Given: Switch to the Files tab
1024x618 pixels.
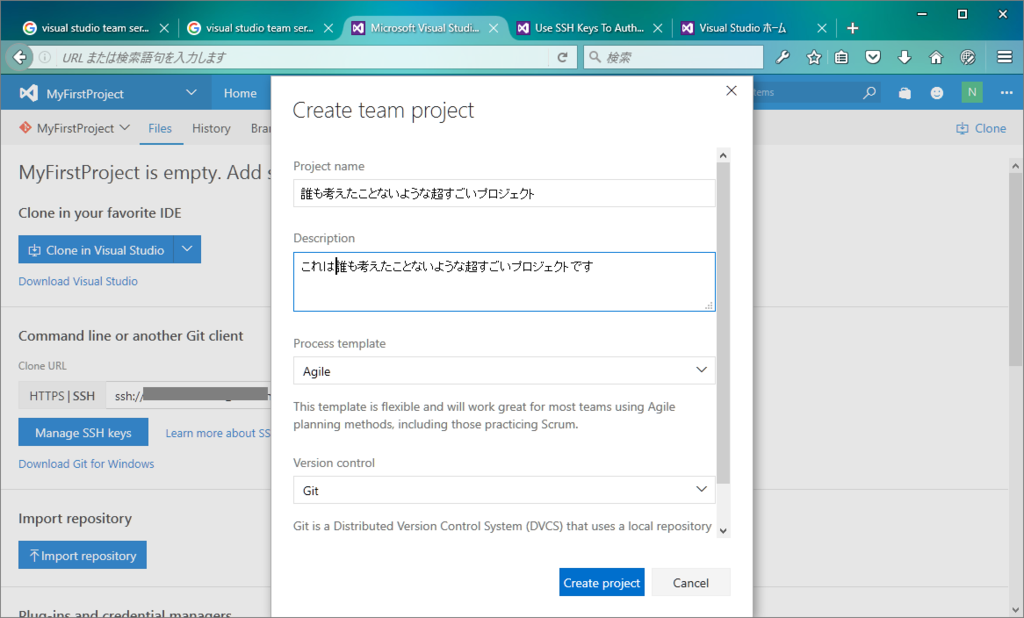Looking at the screenshot, I should pos(160,129).
